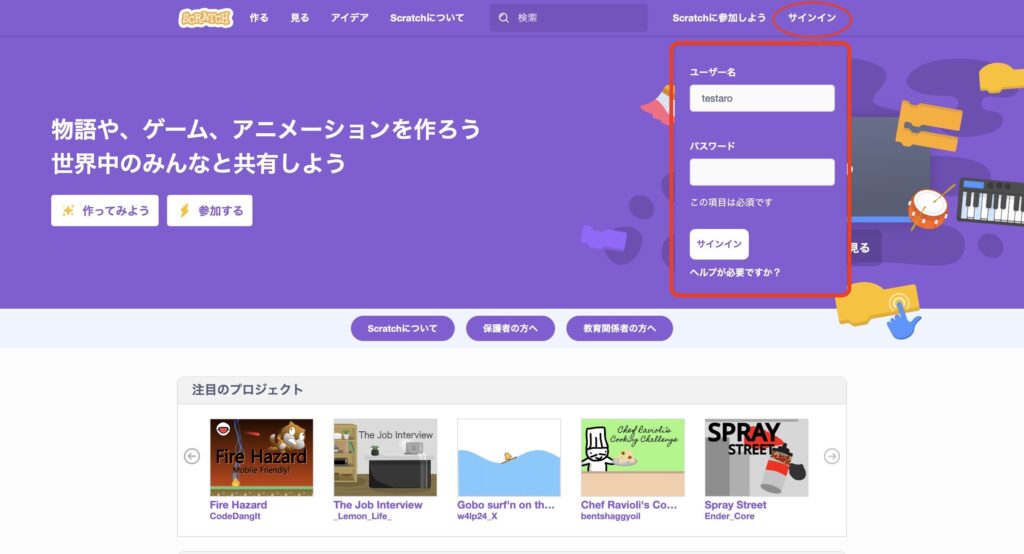Toggle the サインイン dropdown in header

(812, 18)
